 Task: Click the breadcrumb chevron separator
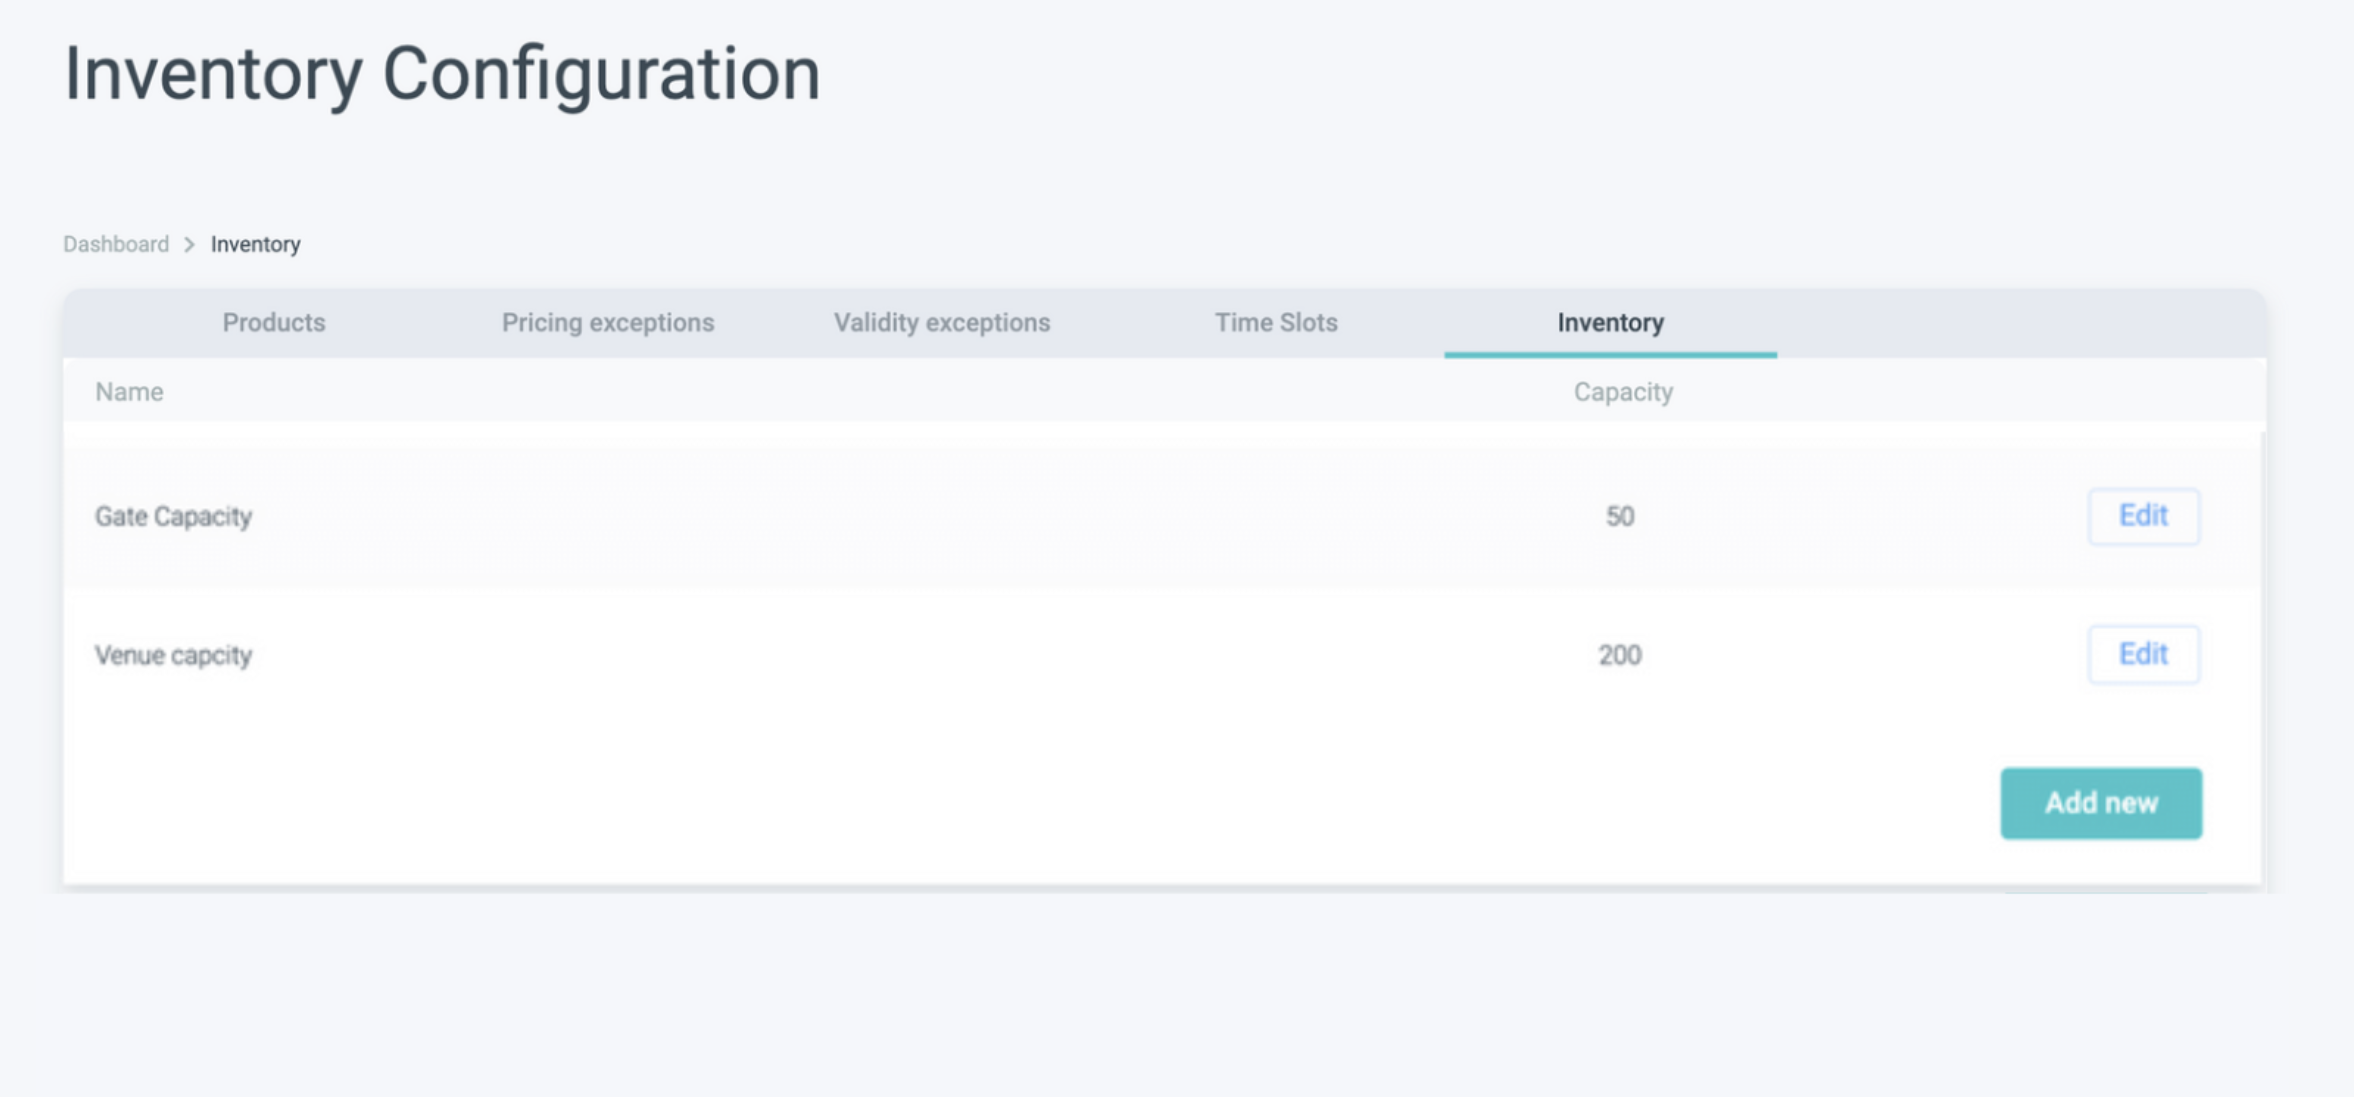(189, 245)
